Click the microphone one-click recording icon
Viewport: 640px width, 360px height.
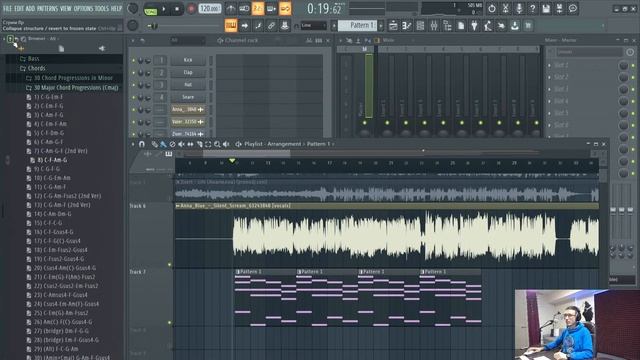coord(519,8)
